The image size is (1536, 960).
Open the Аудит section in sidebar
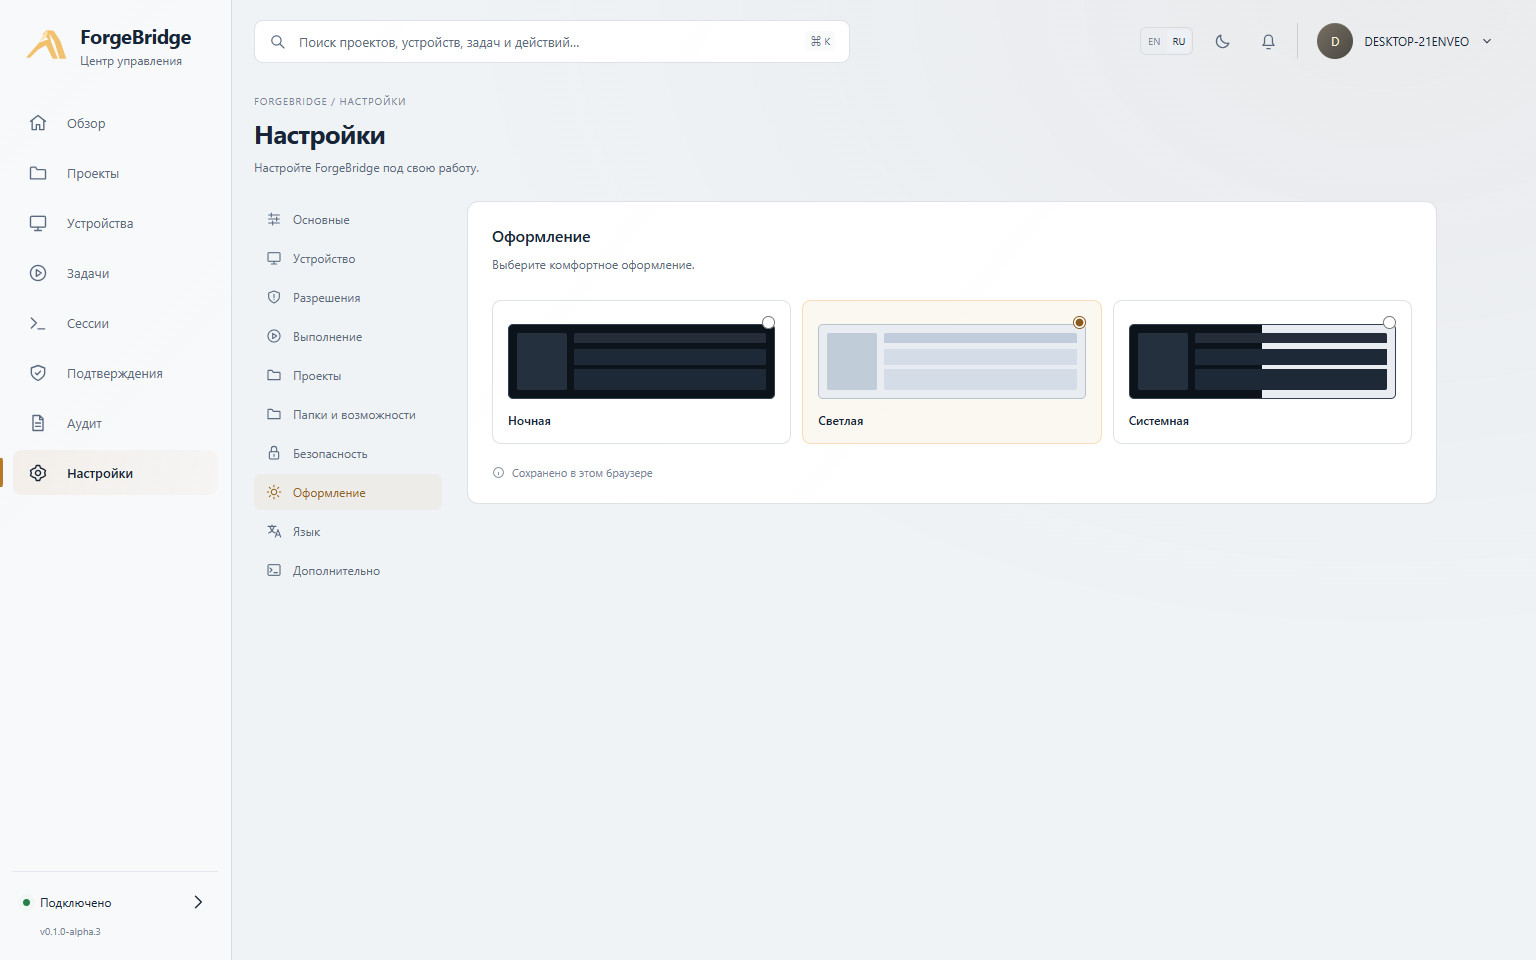115,423
